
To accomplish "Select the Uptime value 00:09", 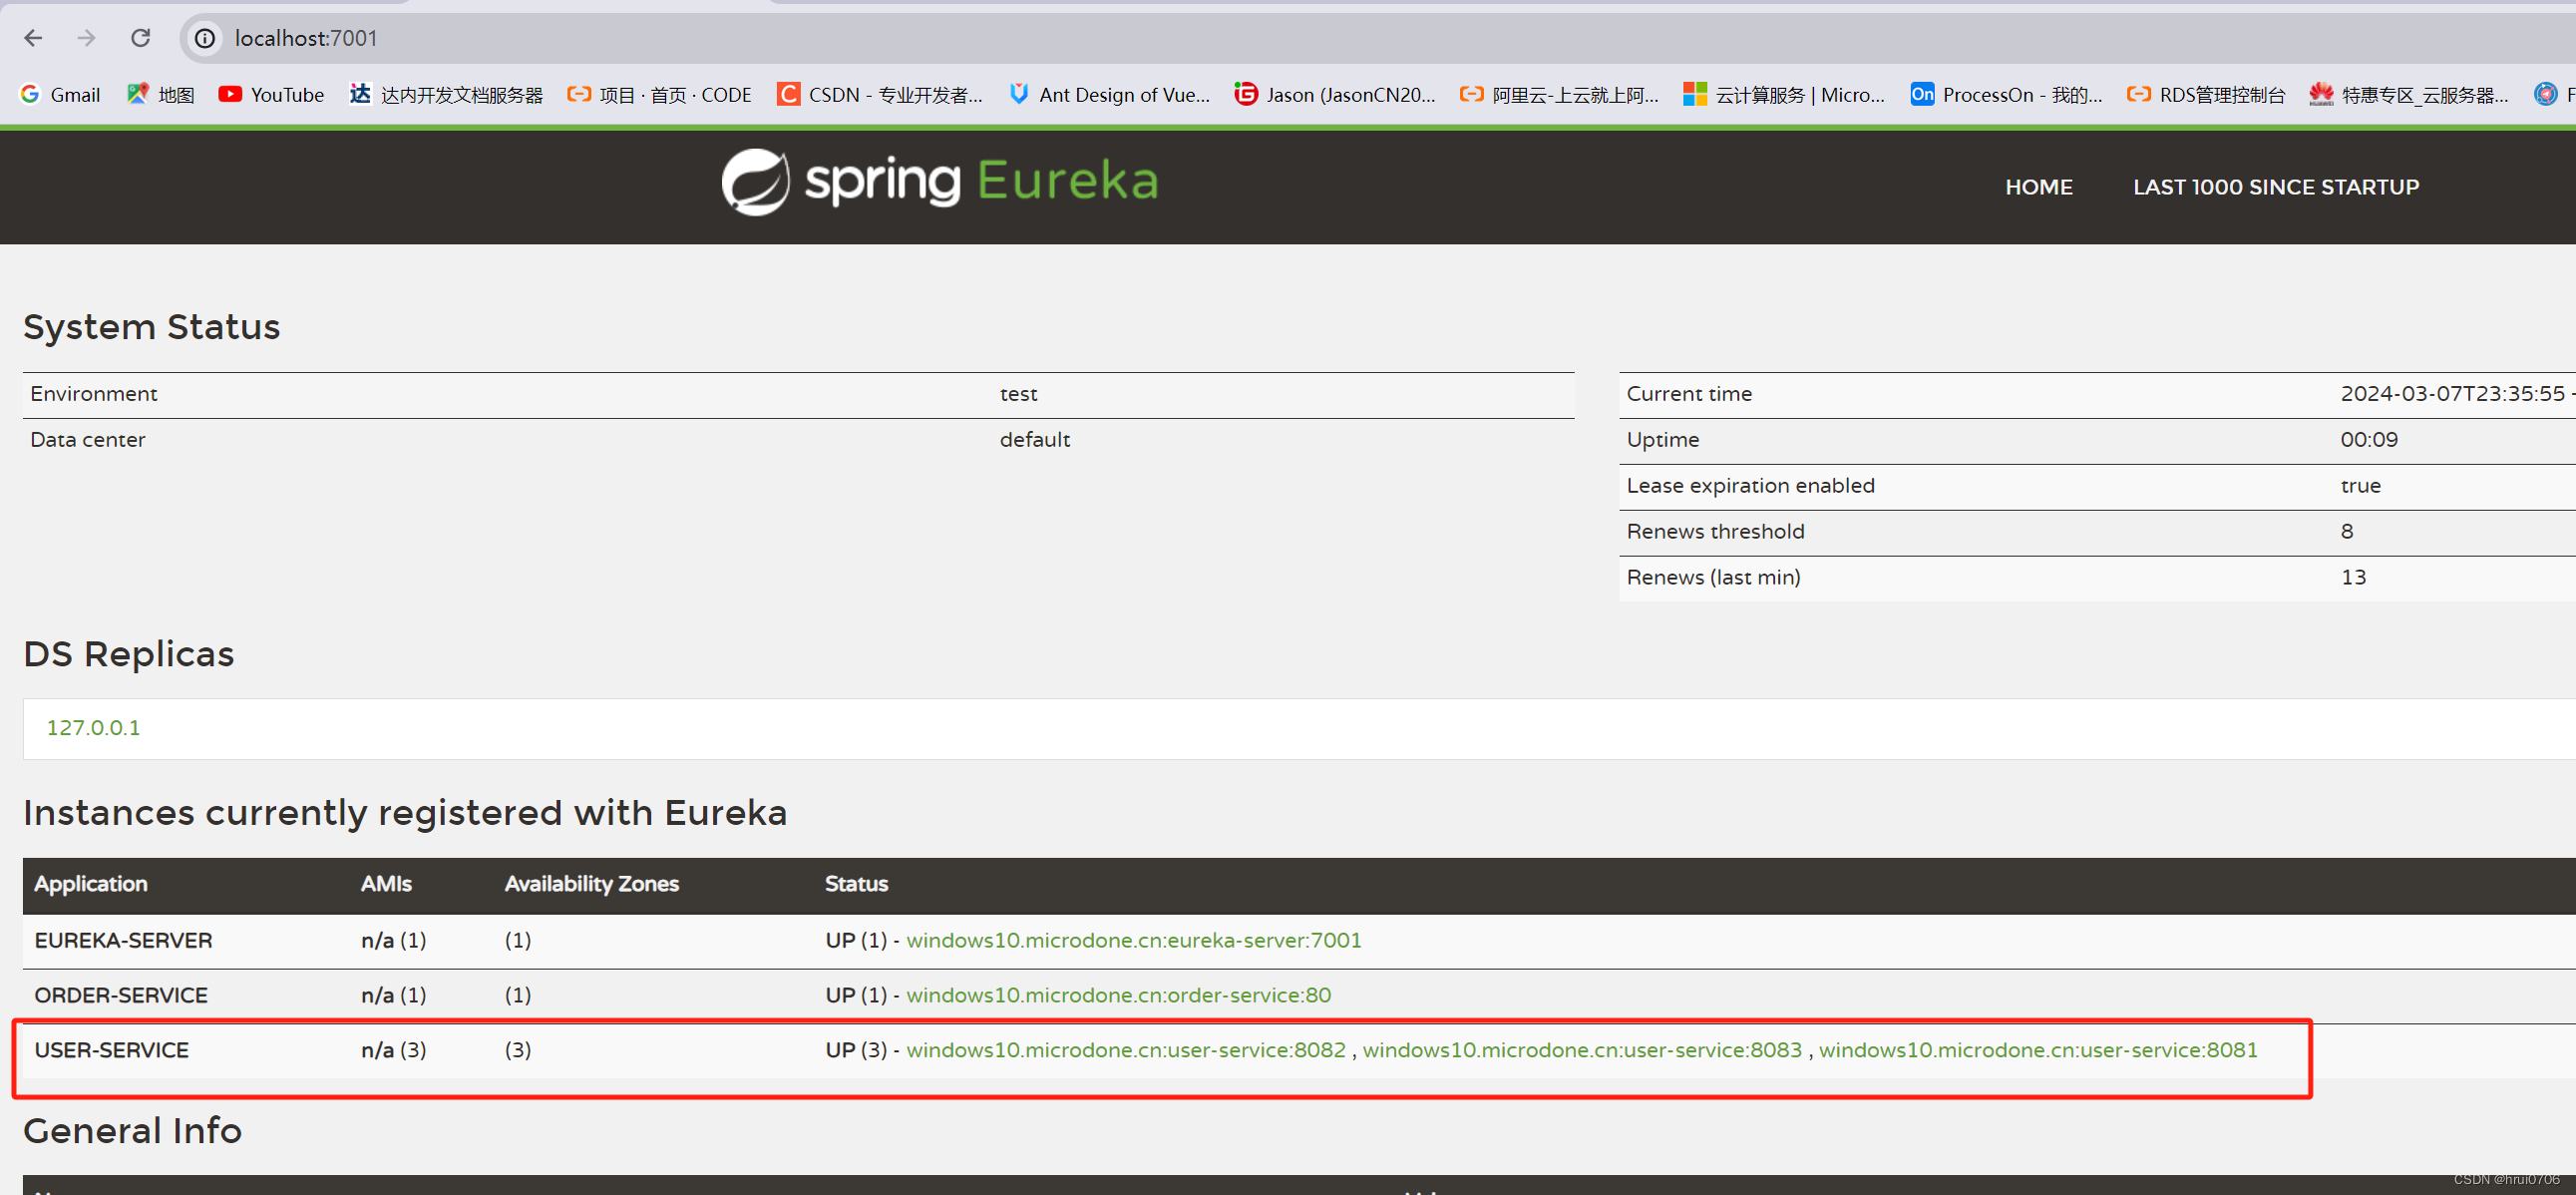I will [x=2368, y=440].
